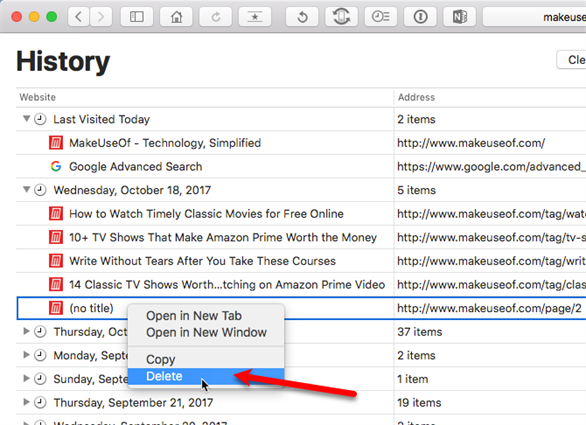The image size is (586, 425).
Task: Select the (no title) history entry
Action: (x=91, y=308)
